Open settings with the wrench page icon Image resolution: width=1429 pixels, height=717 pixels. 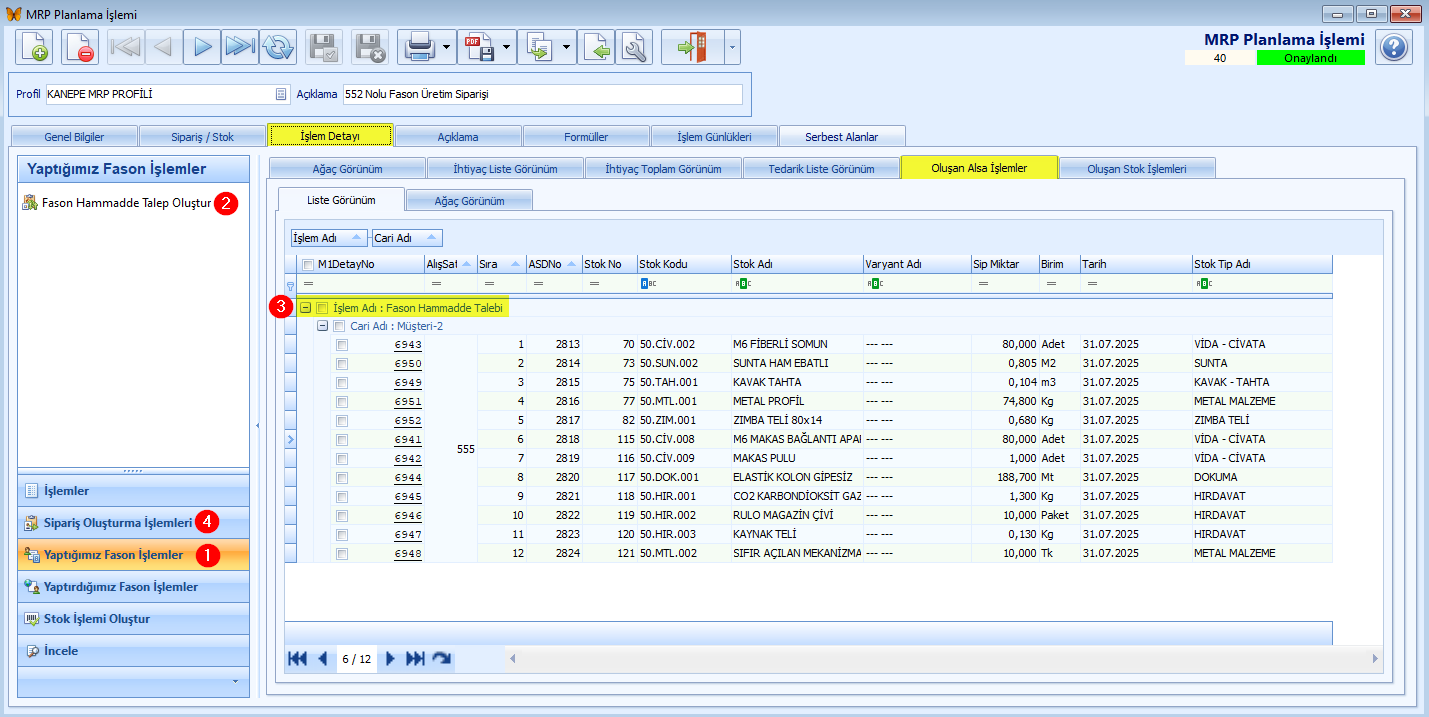coord(634,47)
